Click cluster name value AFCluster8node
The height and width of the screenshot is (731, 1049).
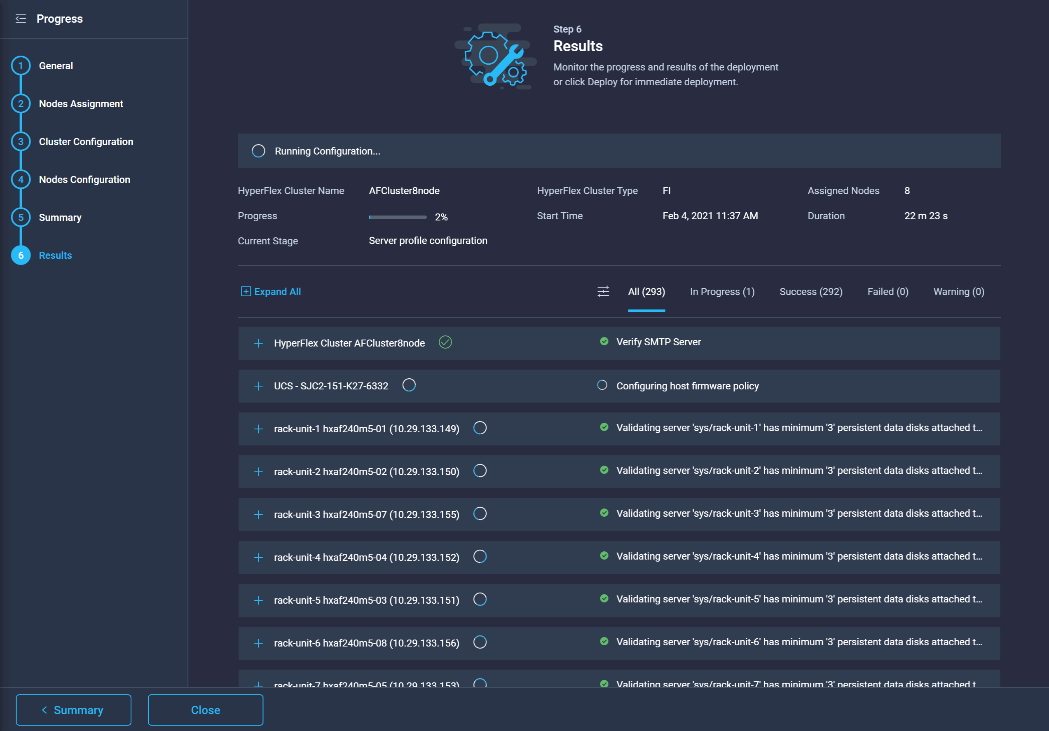point(404,191)
